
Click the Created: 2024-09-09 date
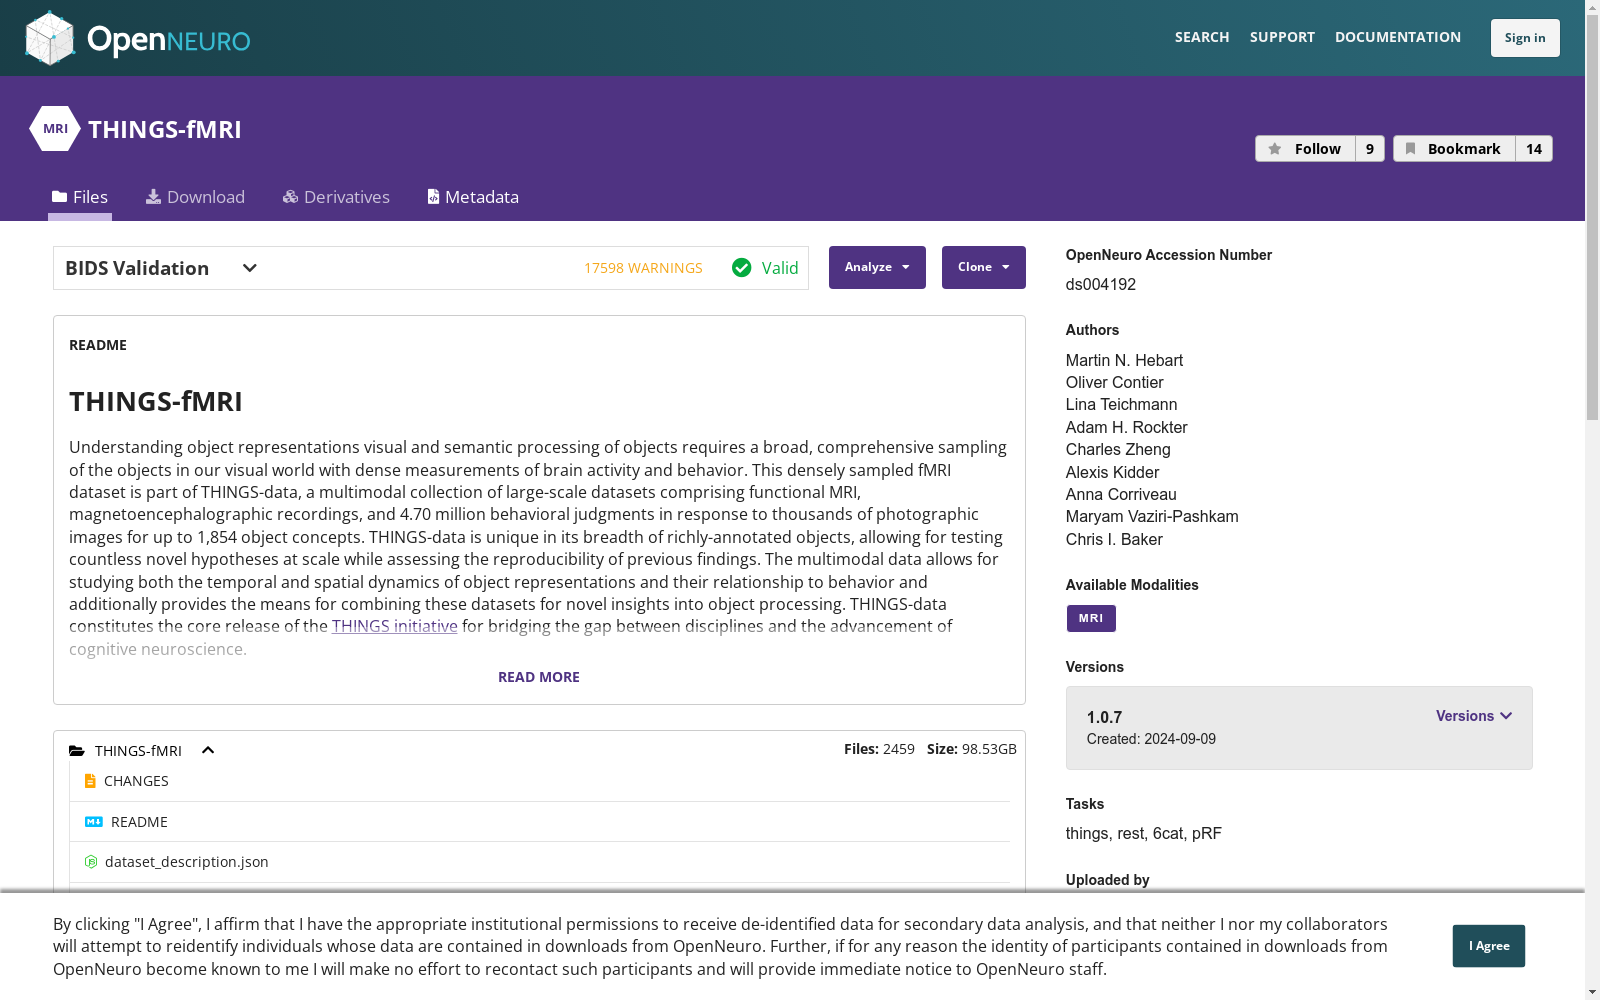point(1151,739)
